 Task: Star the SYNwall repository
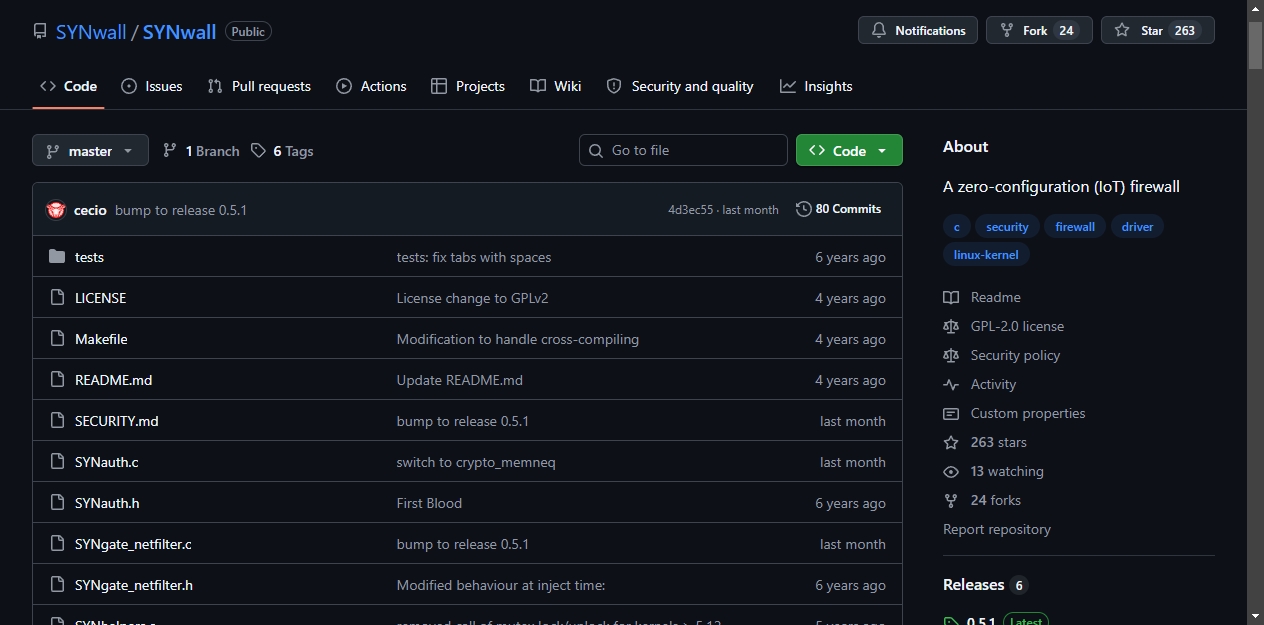coord(1158,30)
